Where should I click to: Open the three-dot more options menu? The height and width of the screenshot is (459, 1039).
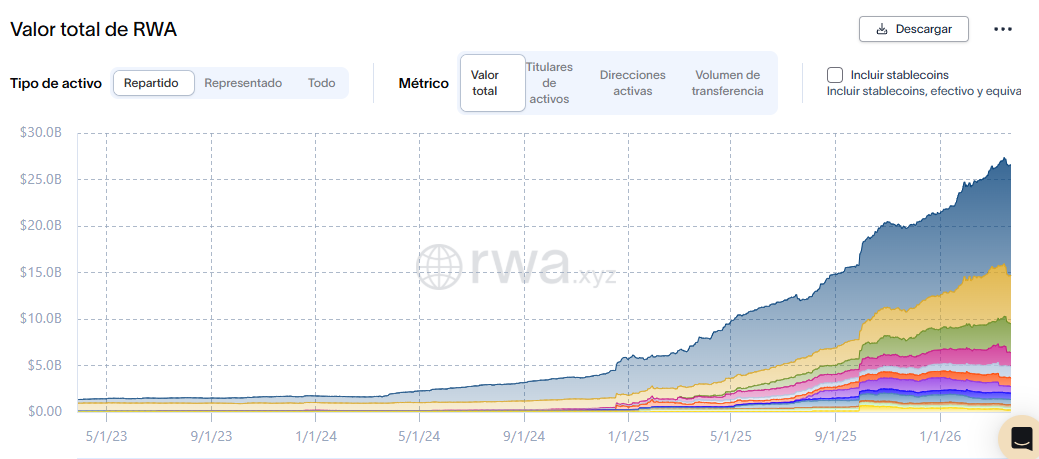(1003, 29)
